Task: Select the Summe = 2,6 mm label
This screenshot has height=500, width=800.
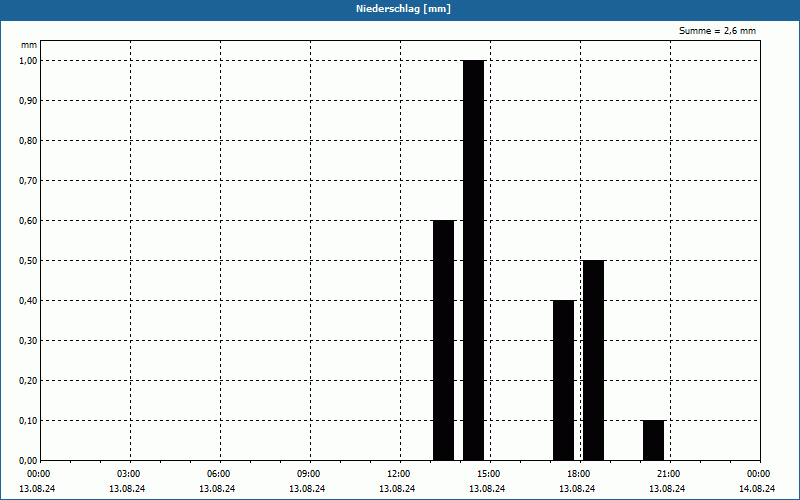Action: click(717, 31)
